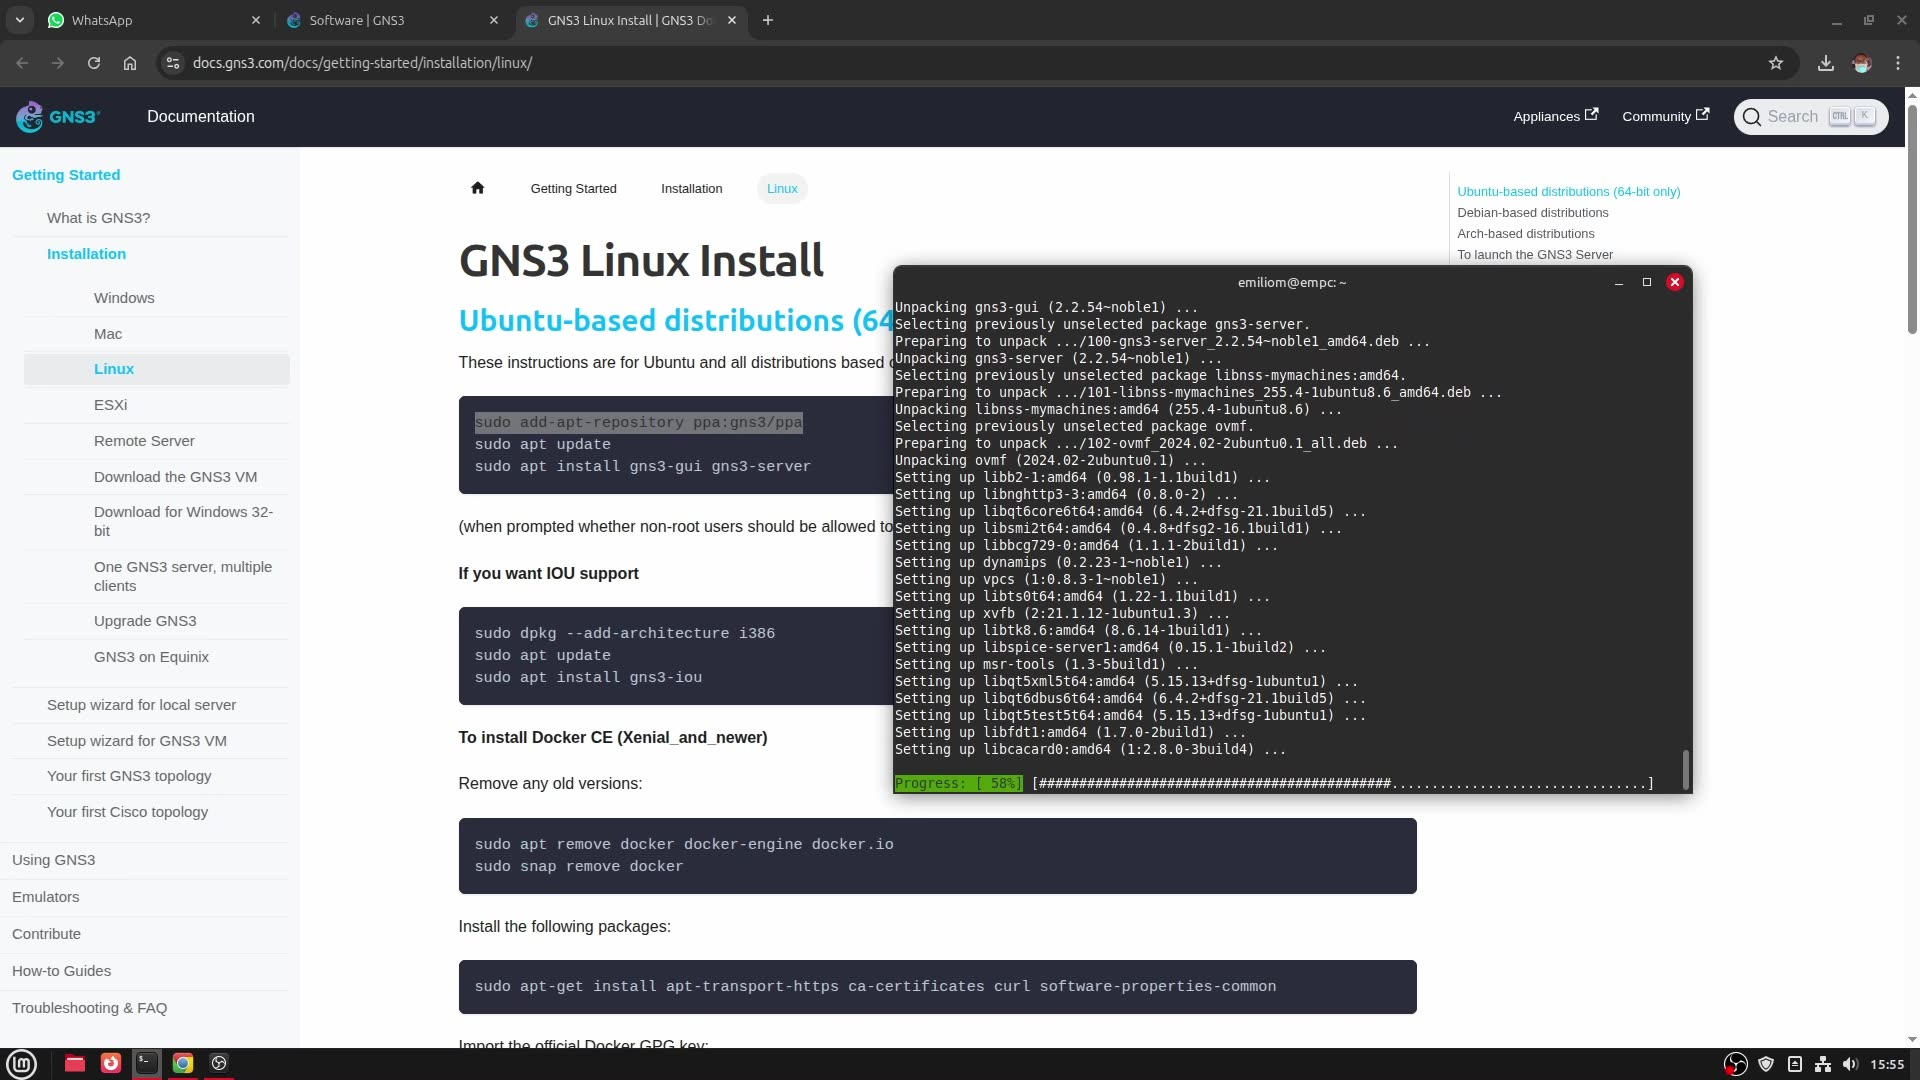Jump to Debian-based distributions section
Image resolution: width=1920 pixels, height=1080 pixels.
(x=1532, y=212)
